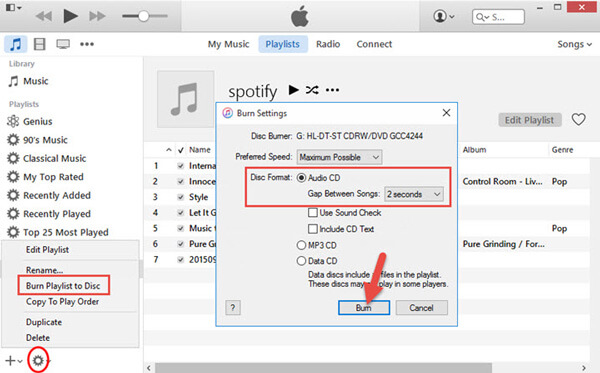
Task: Choose Edit Playlist from the context menu
Action: coord(47,250)
